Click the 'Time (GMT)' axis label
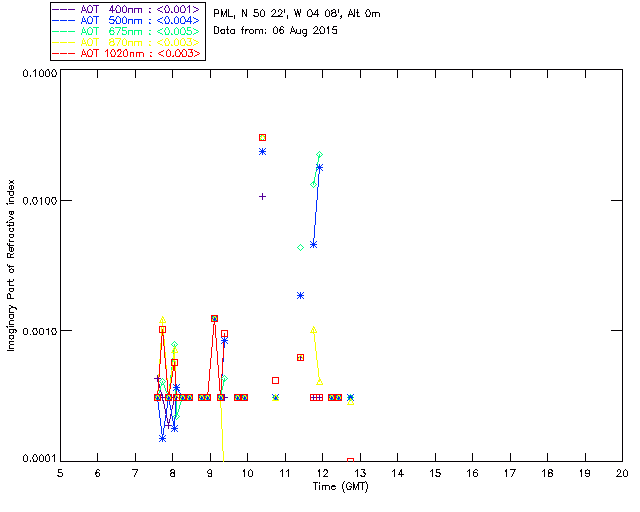The width and height of the screenshot is (640, 512). click(341, 487)
